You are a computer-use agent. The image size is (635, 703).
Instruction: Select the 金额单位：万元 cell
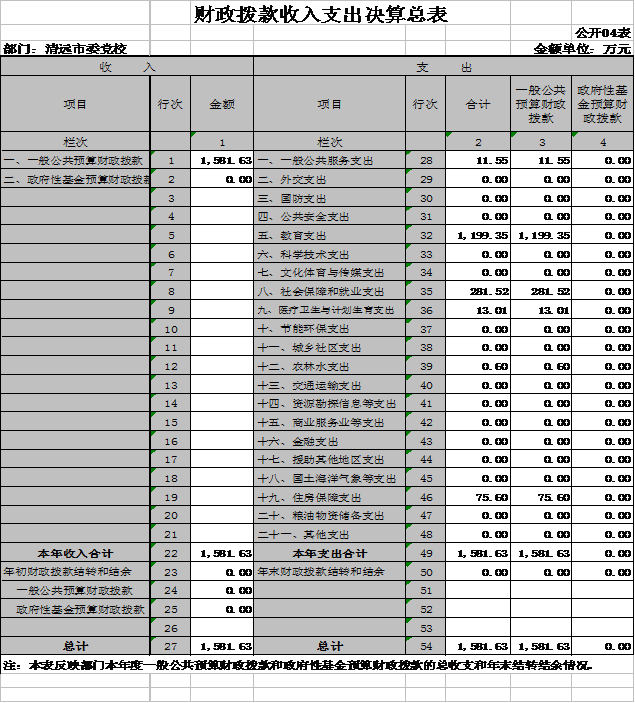tap(582, 48)
